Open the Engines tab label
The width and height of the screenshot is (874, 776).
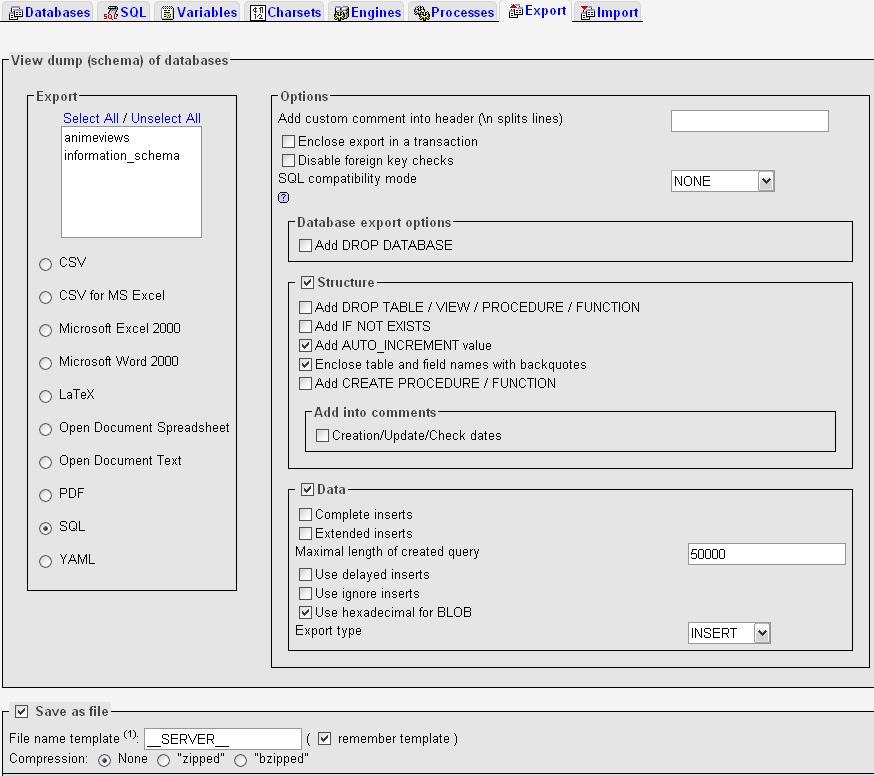pyautogui.click(x=376, y=12)
